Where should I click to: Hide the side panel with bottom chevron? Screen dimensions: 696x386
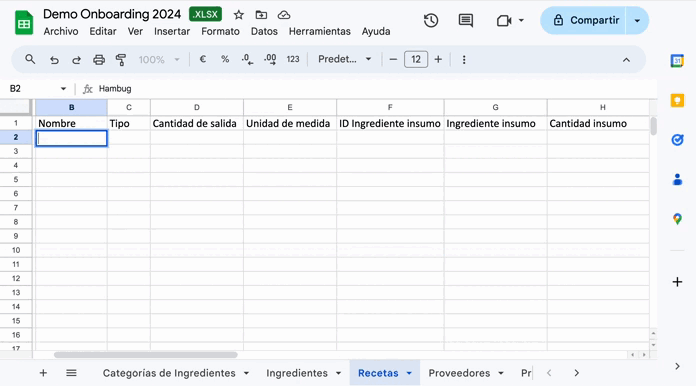click(x=677, y=366)
